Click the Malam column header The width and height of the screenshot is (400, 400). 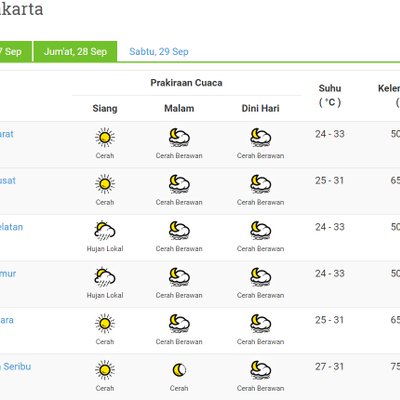pyautogui.click(x=179, y=108)
